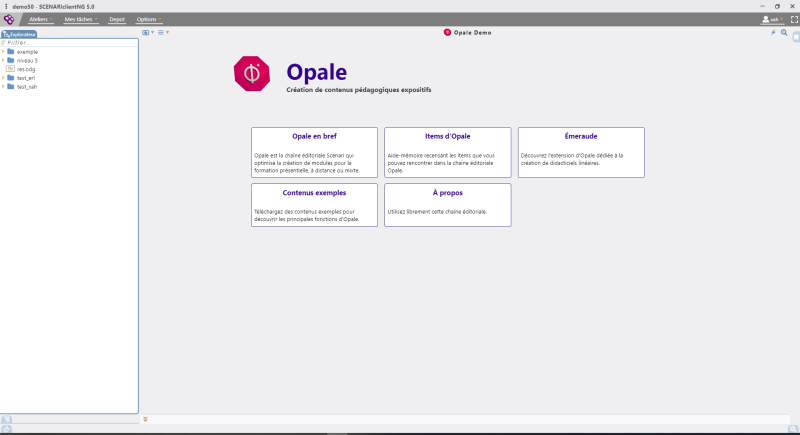Click the Création de contenus pédagogiques expositifs subtitle
The width and height of the screenshot is (800, 435).
359,90
